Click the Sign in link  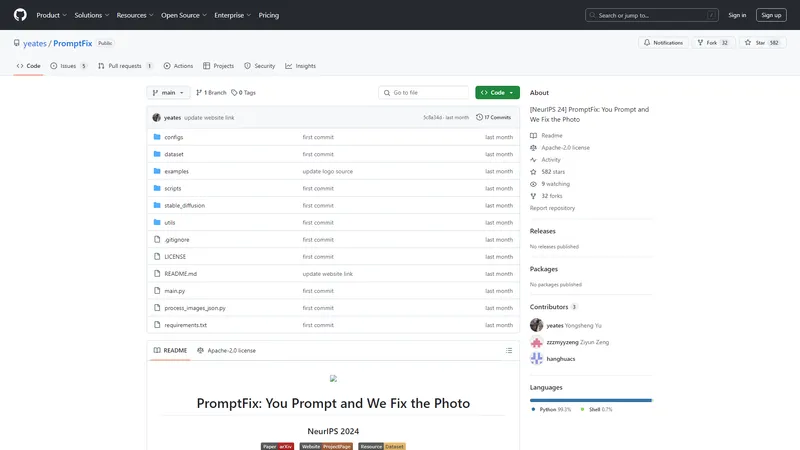[737, 15]
